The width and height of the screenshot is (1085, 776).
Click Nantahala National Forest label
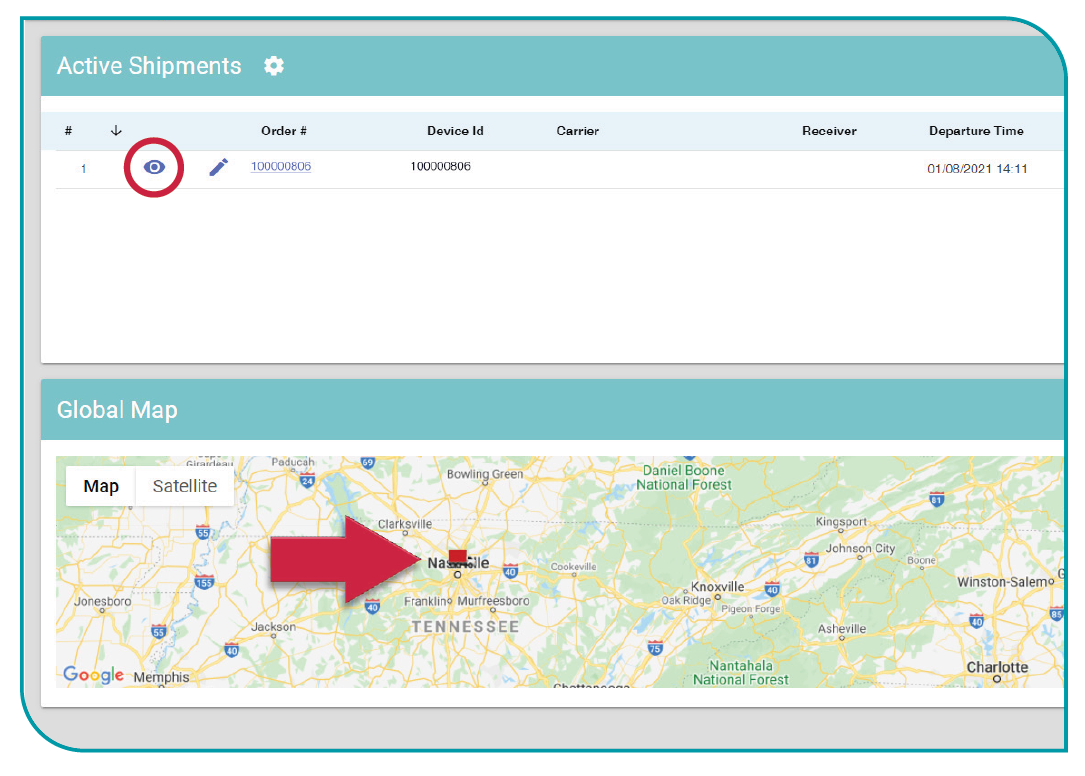pos(740,673)
